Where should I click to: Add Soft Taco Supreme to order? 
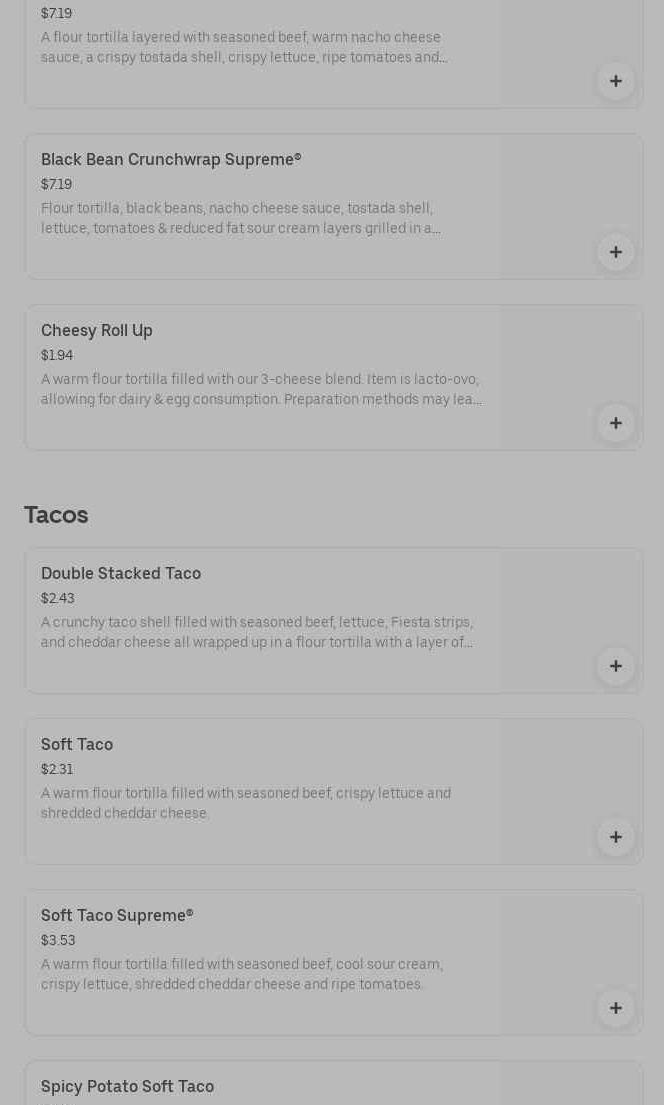pyautogui.click(x=615, y=1008)
